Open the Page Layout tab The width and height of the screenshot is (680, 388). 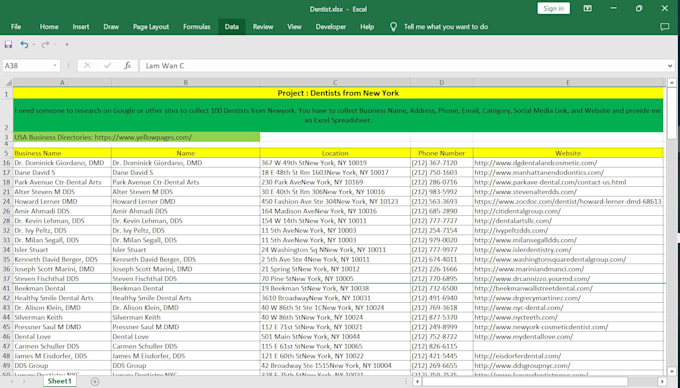[x=151, y=26]
